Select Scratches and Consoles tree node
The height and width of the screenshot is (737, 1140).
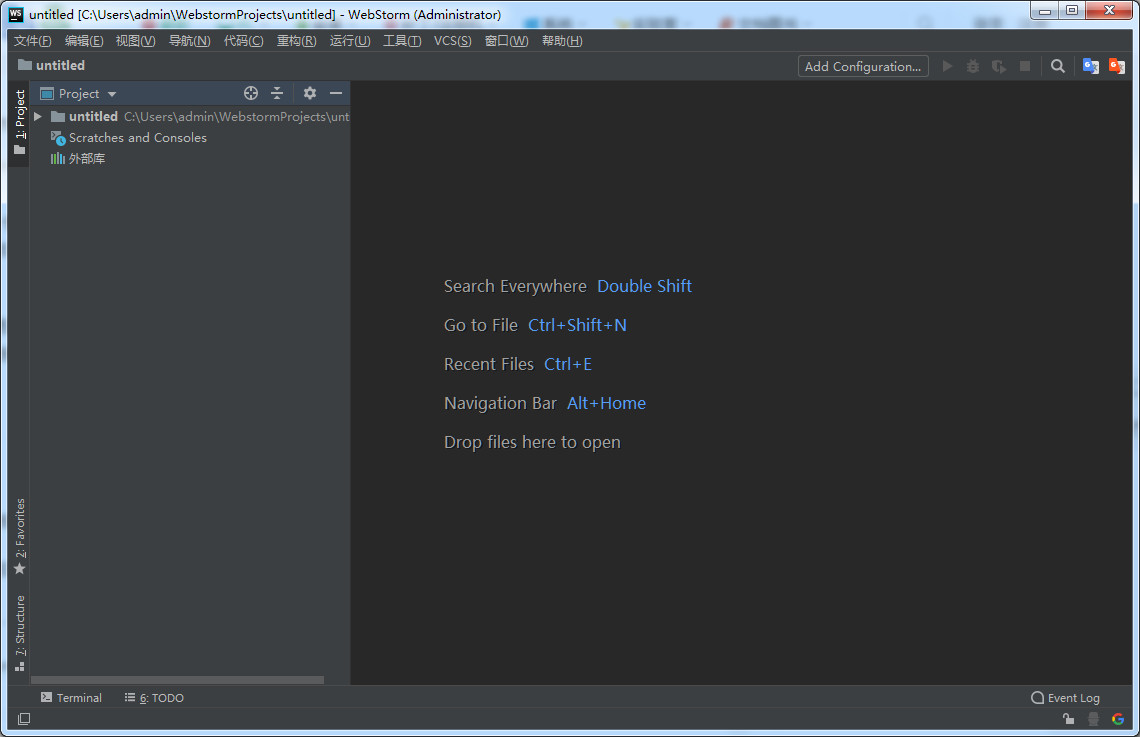point(137,138)
